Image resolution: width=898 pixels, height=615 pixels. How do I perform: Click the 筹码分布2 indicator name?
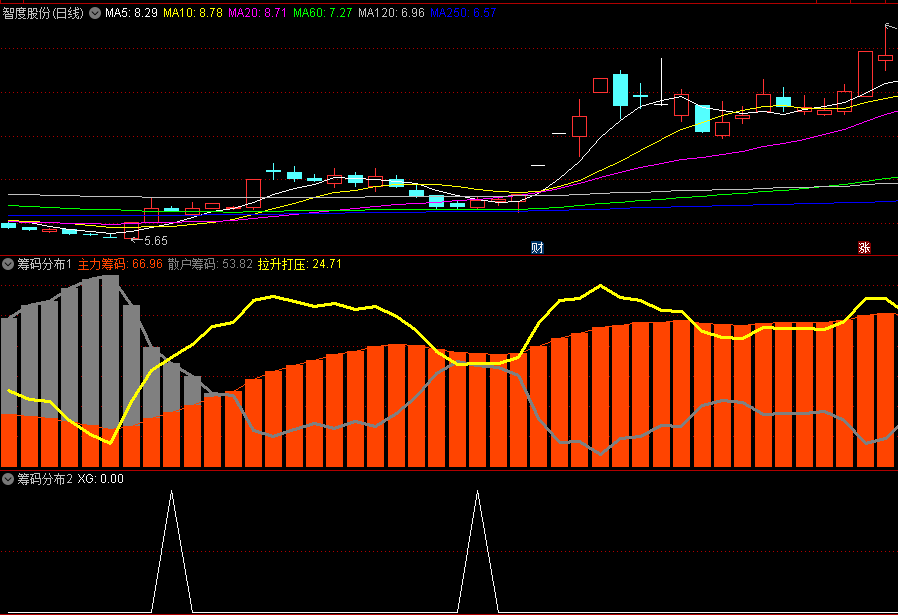pos(45,479)
